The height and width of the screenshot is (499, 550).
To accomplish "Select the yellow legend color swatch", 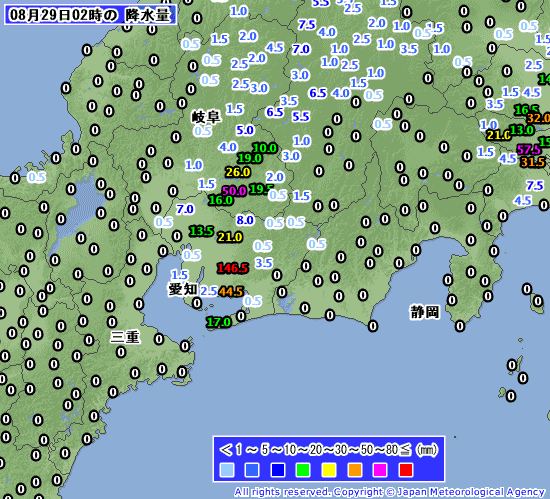I will (329, 470).
